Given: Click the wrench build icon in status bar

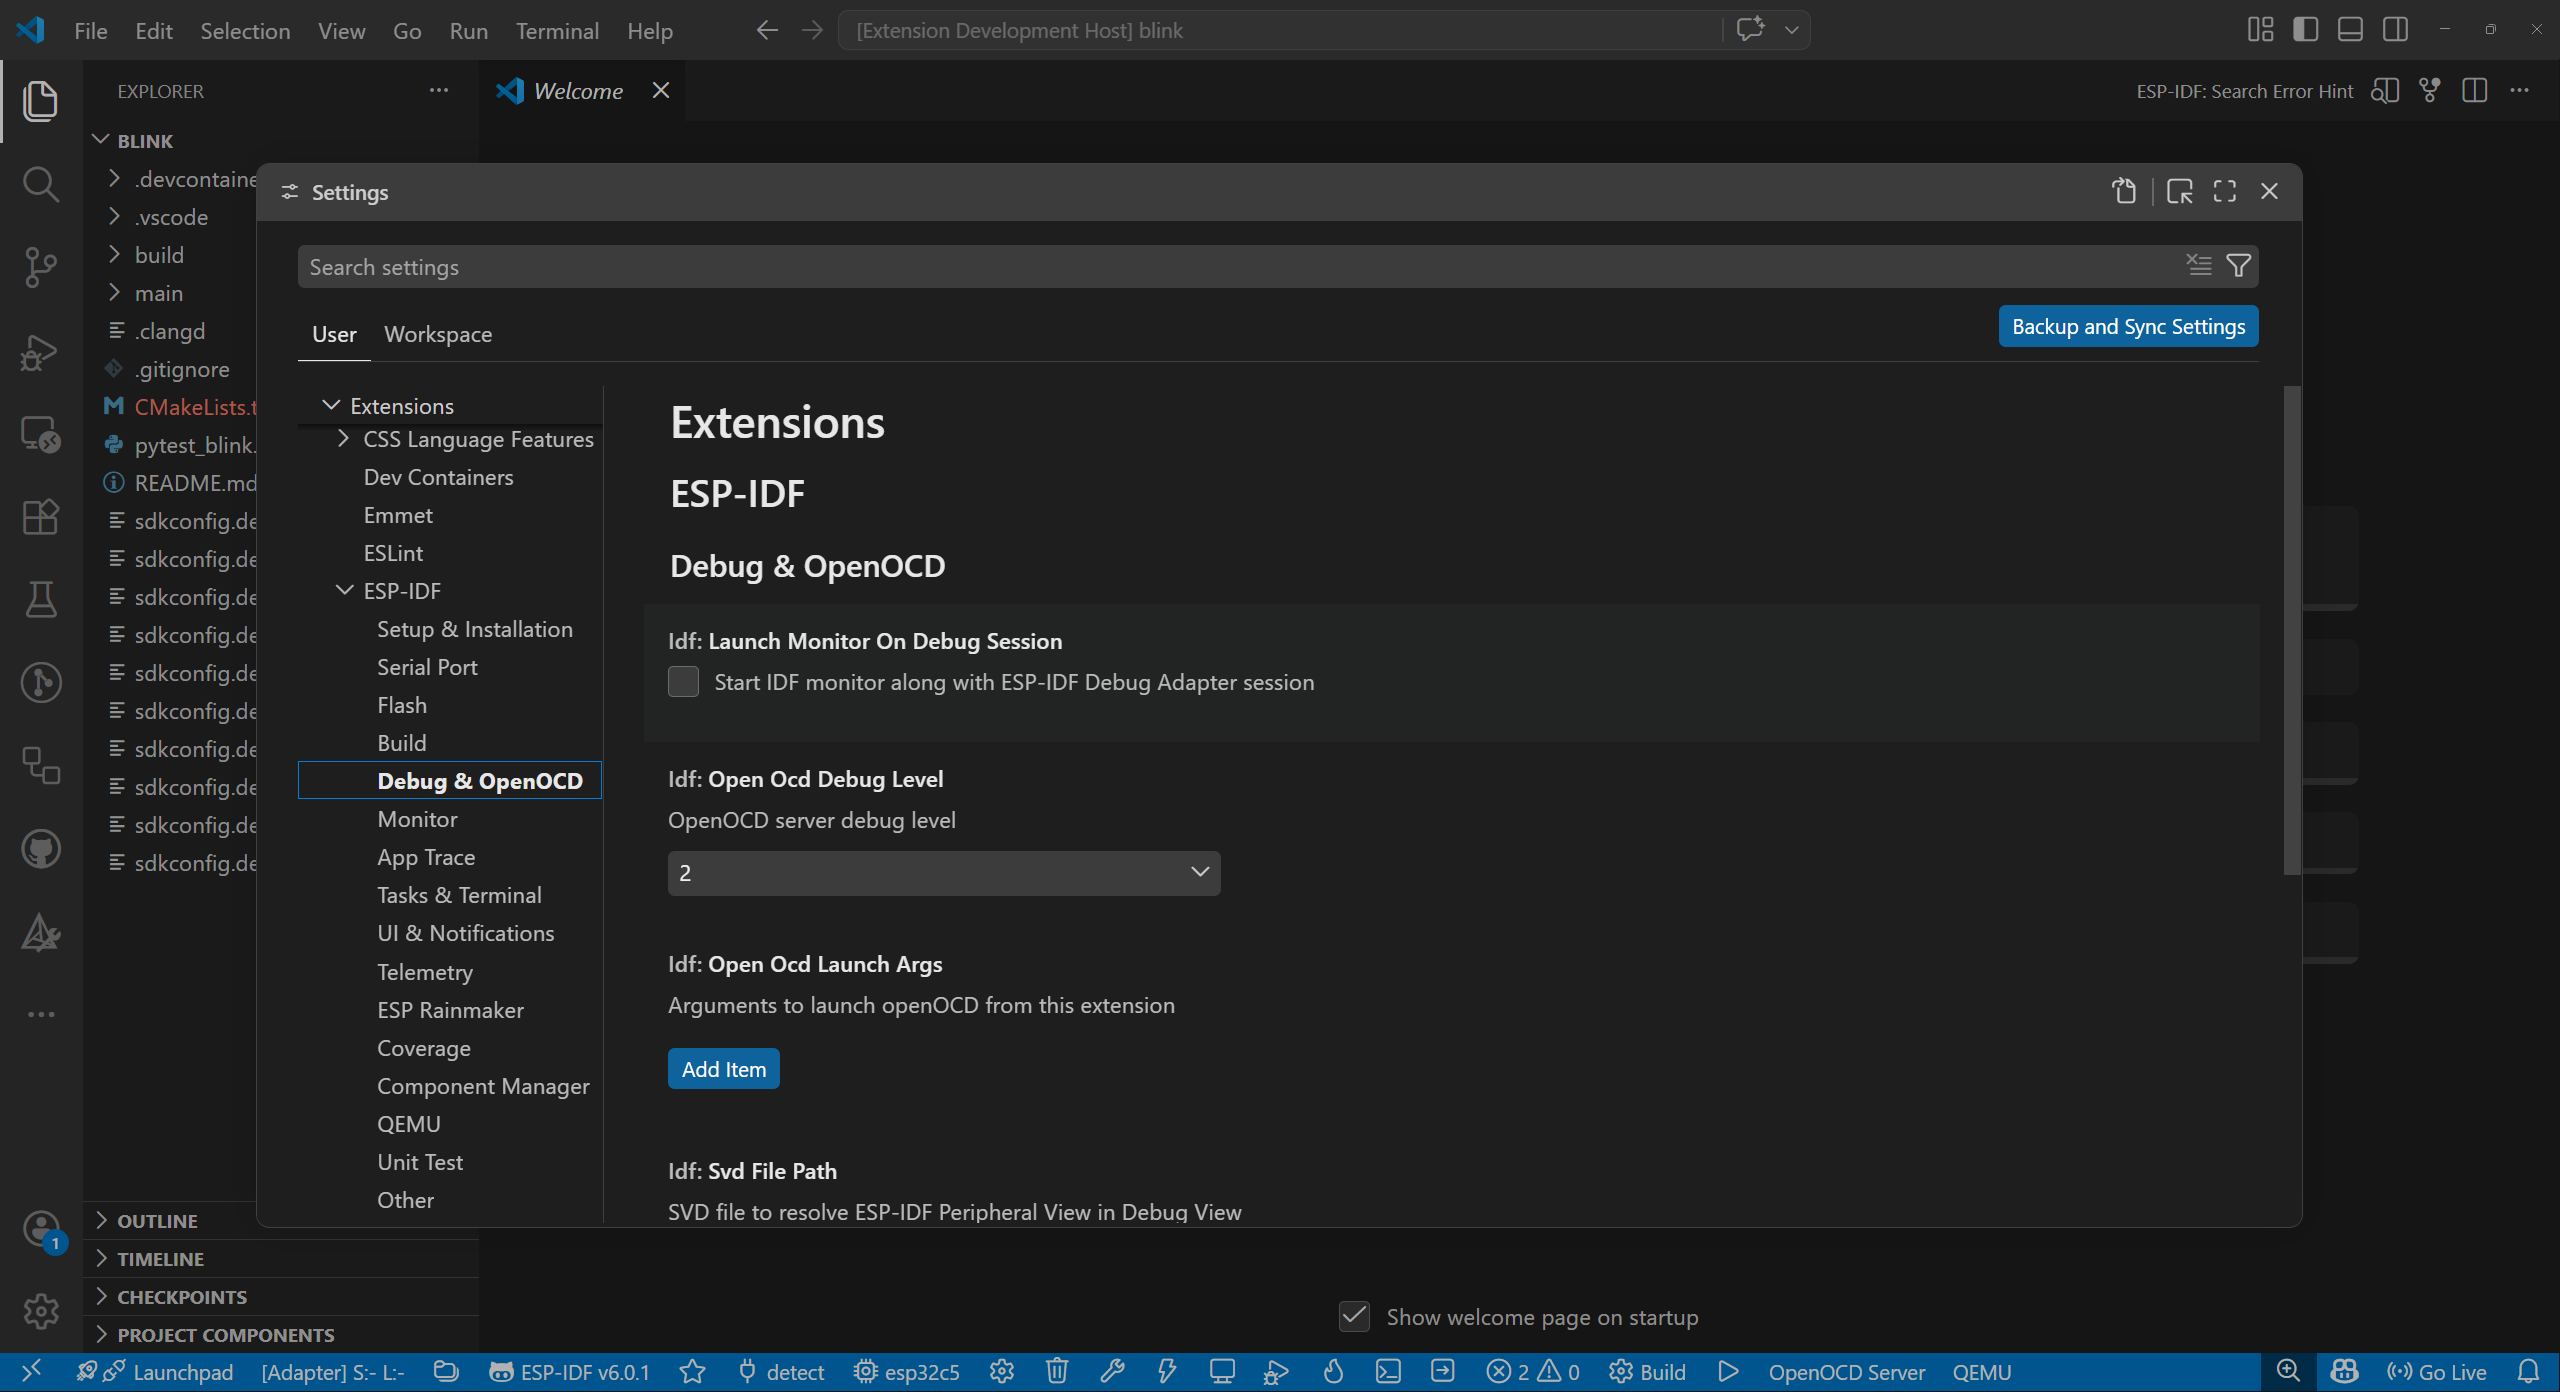Looking at the screenshot, I should tap(1112, 1372).
